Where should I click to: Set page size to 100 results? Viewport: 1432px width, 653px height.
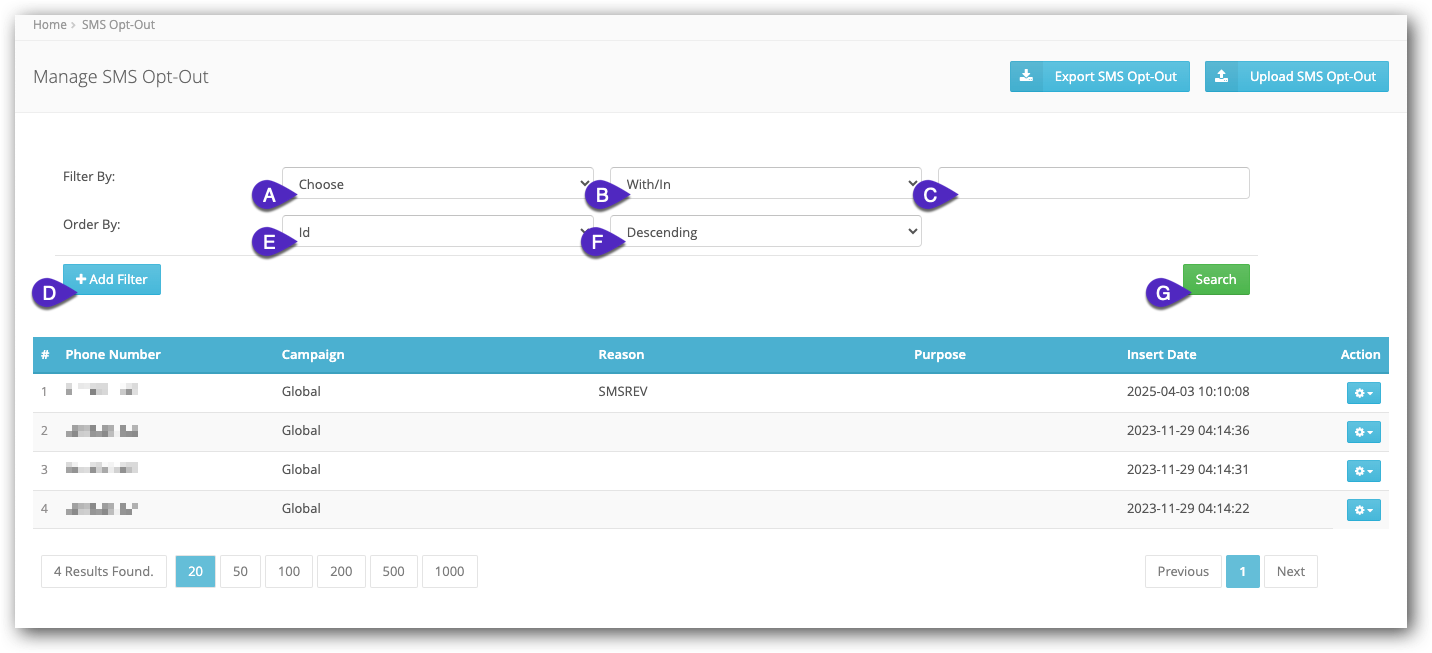(x=289, y=571)
